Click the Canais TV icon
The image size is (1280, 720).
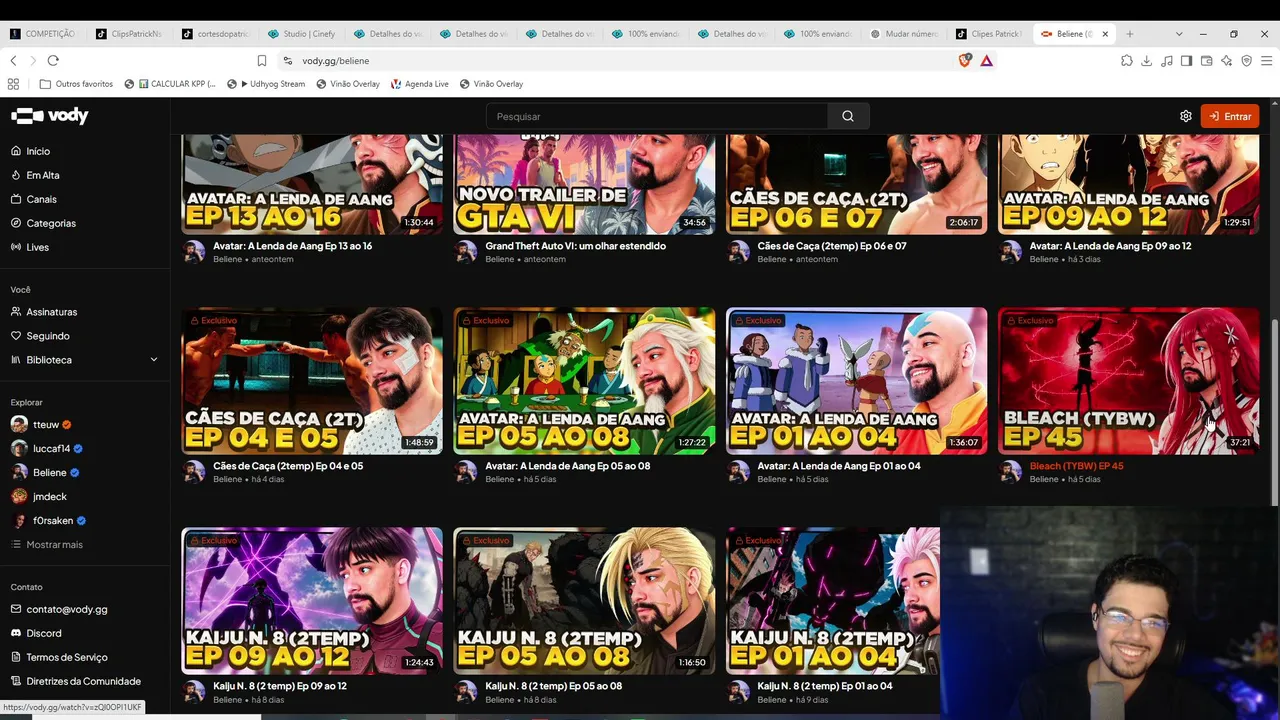[16, 199]
